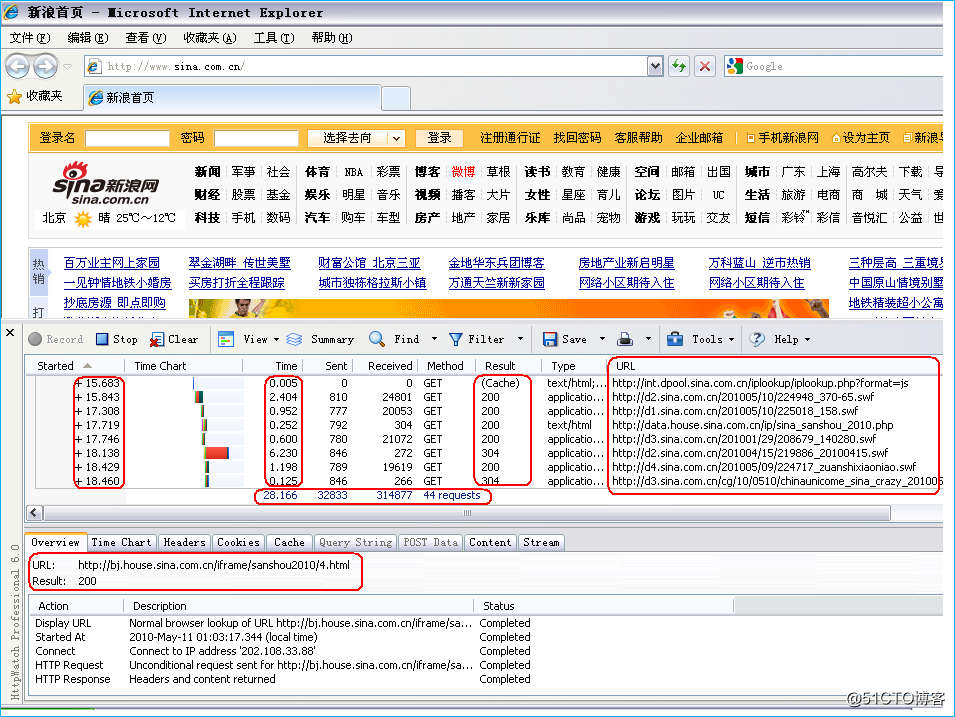Select the 新浪首页 browser tab
This screenshot has height=717, width=955.
(232, 97)
